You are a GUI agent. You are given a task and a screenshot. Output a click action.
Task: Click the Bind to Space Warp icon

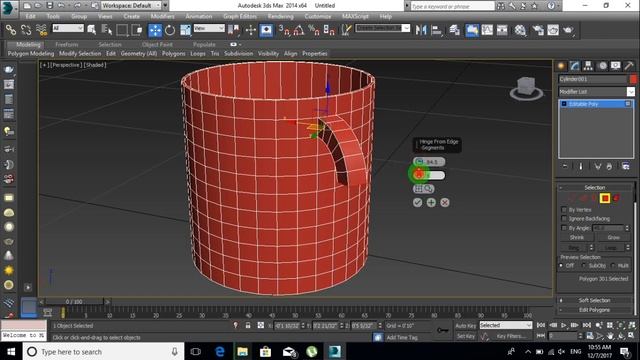click(42, 30)
